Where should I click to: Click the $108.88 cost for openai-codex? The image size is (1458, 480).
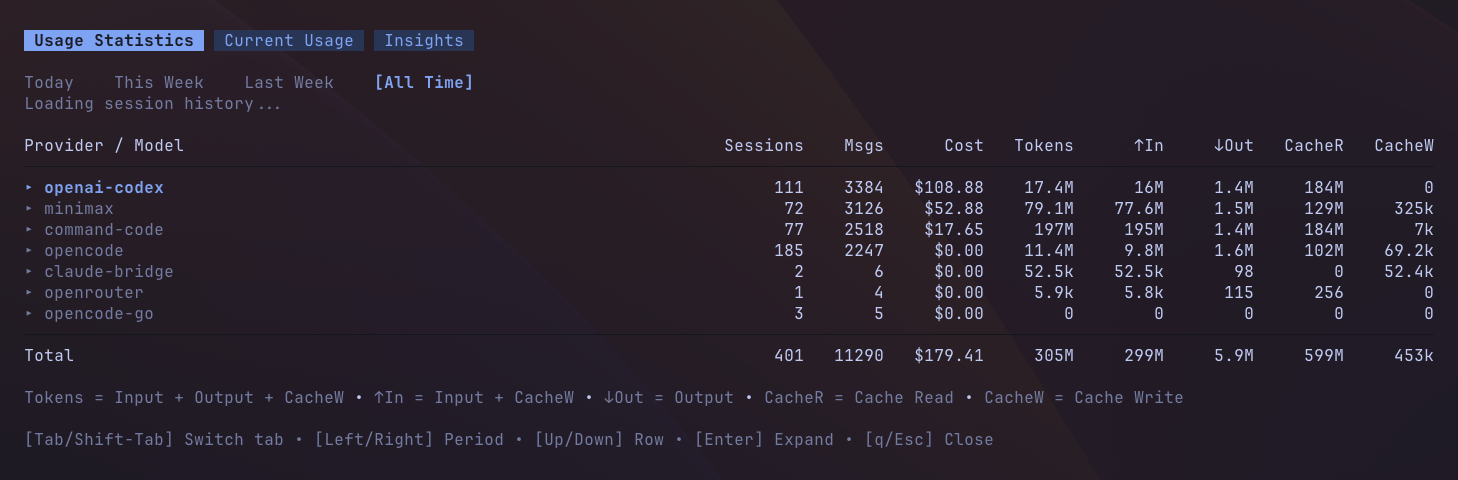coord(949,188)
